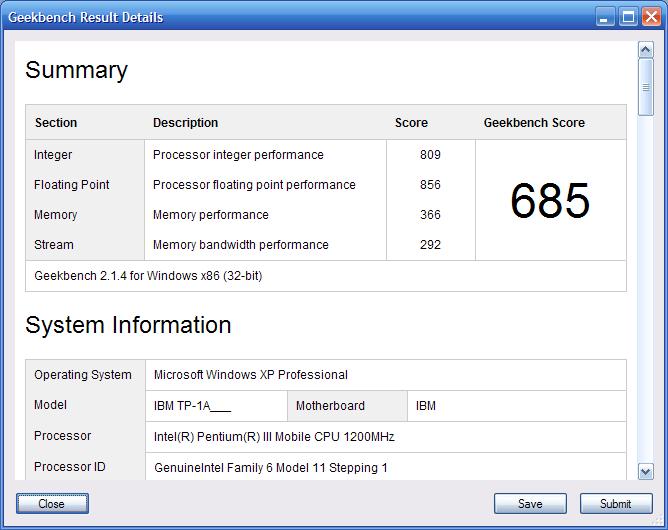The width and height of the screenshot is (668, 530).
Task: Click the Floating Point row label
Action: tap(72, 185)
